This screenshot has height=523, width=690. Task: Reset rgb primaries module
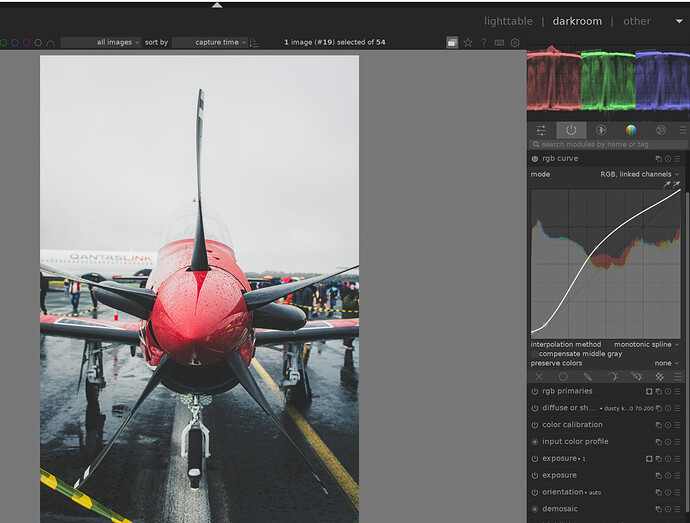click(668, 391)
